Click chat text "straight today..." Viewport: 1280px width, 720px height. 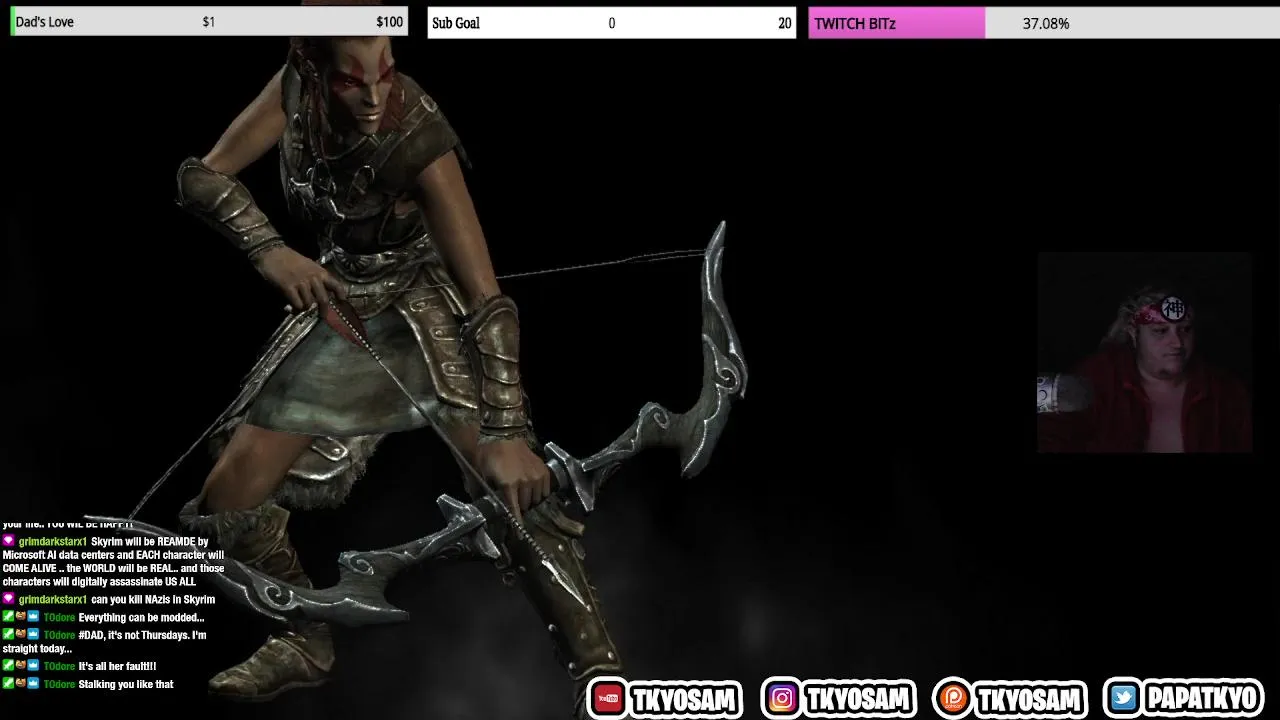pos(37,649)
